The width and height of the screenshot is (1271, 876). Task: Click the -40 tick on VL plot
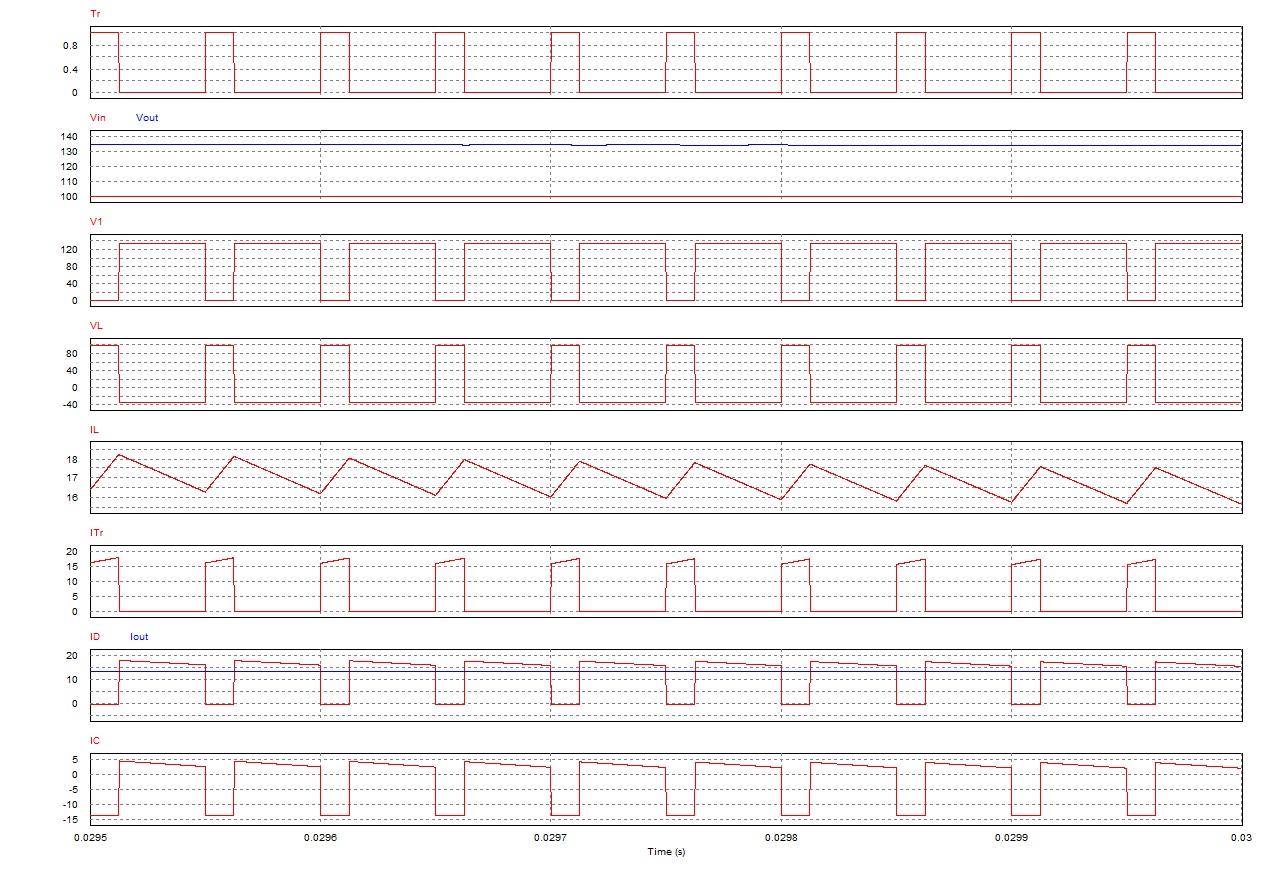point(70,404)
